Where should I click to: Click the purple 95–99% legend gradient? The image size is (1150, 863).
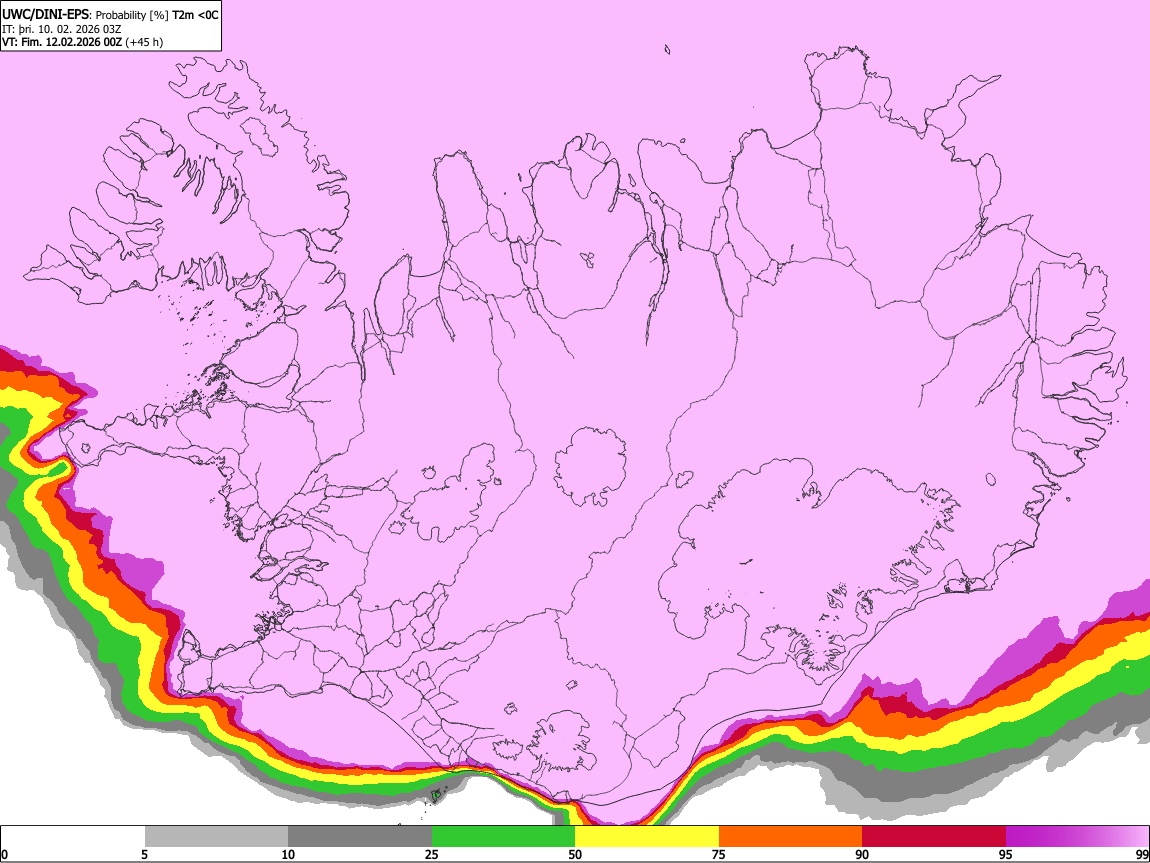pyautogui.click(x=1077, y=837)
